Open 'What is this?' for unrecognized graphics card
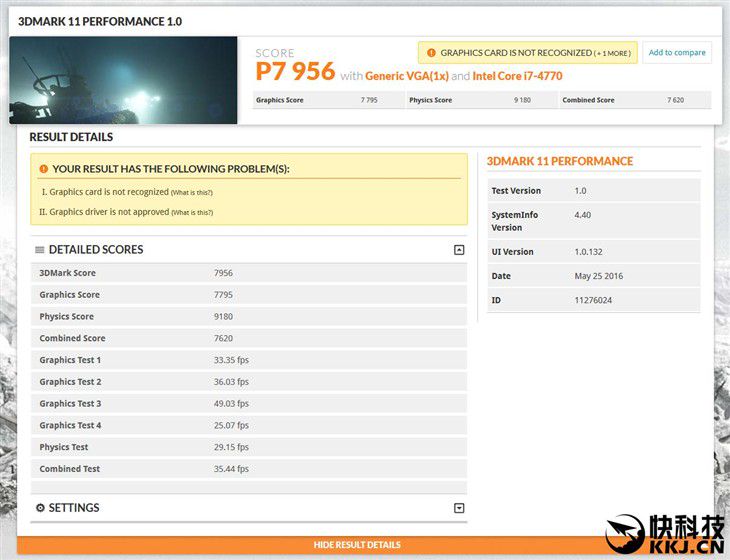Viewport: 730px width, 560px height. pyautogui.click(x=191, y=193)
